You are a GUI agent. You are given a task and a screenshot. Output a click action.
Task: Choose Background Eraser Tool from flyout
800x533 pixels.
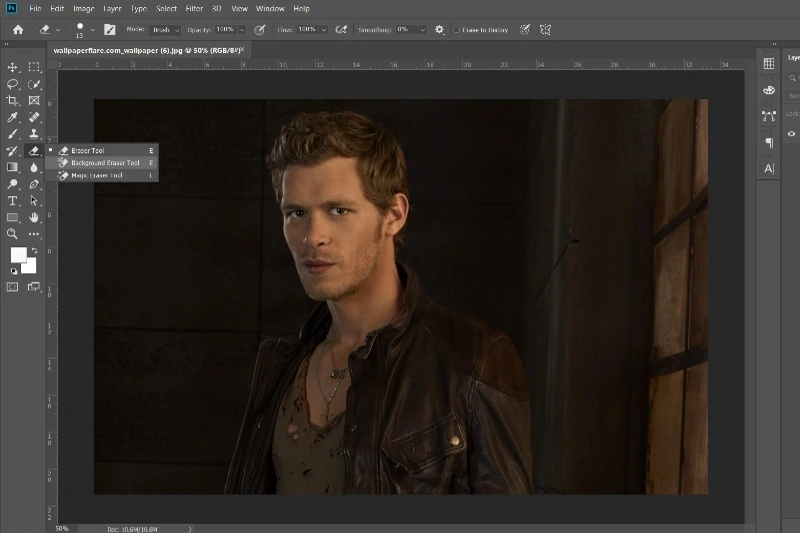tap(105, 163)
